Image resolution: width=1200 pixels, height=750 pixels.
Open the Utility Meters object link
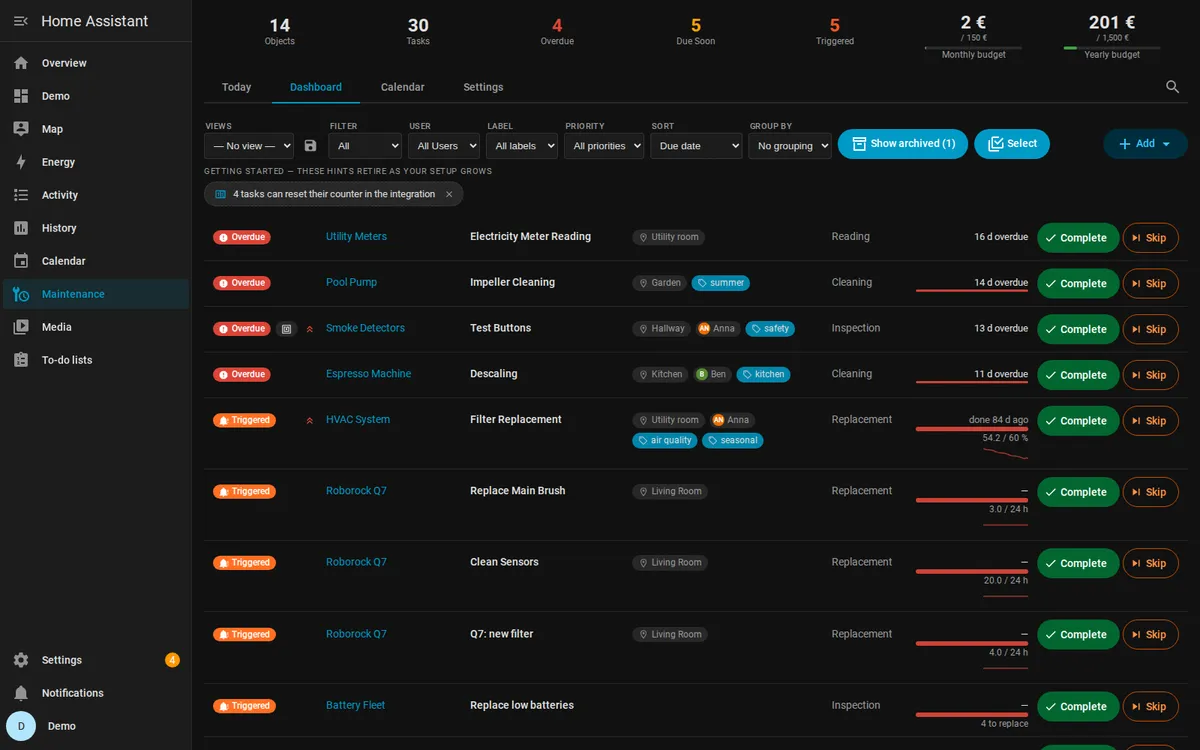click(356, 237)
